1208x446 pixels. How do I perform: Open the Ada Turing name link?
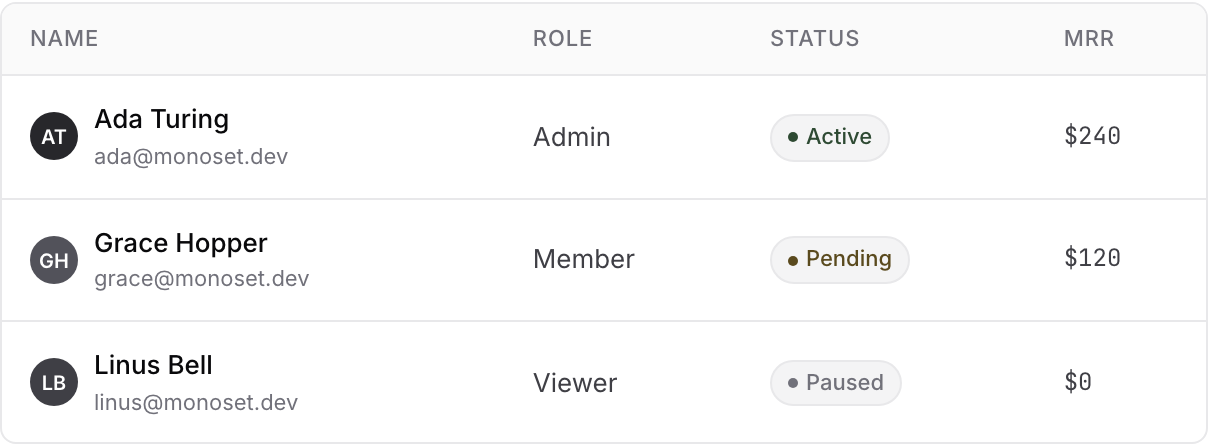pos(161,119)
